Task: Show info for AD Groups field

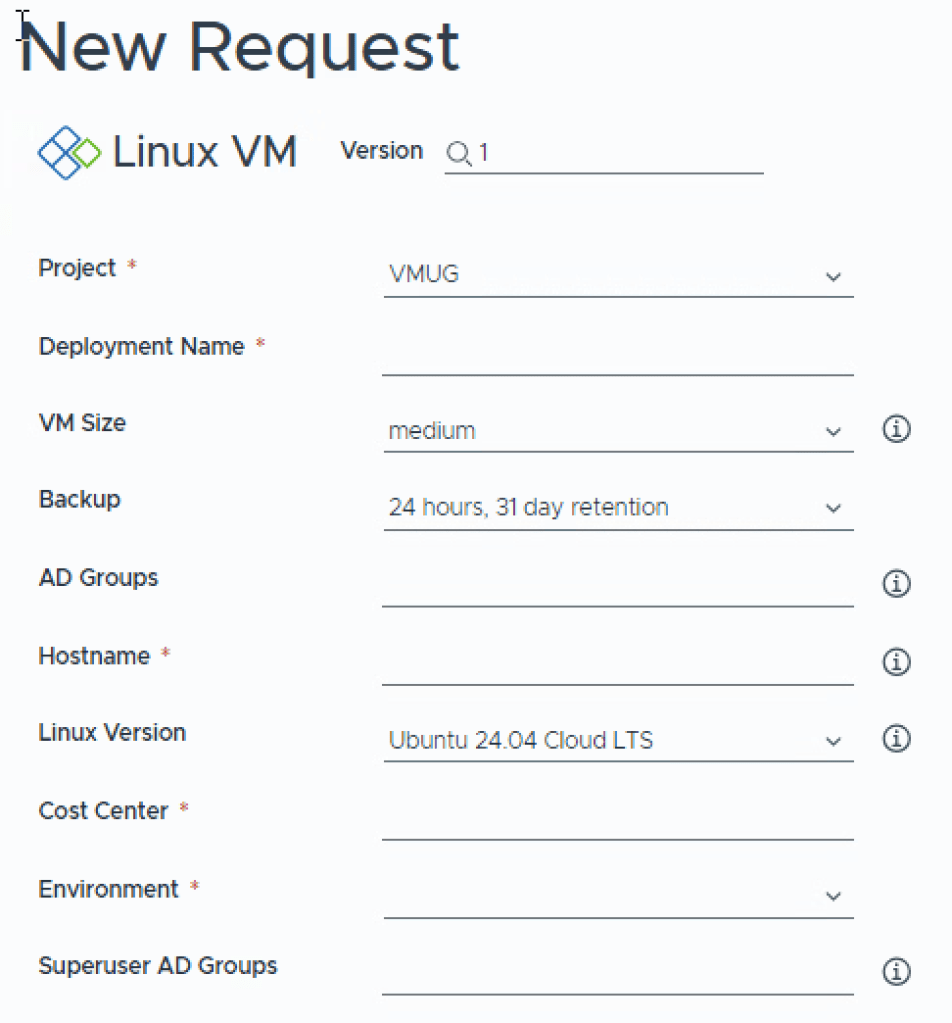Action: pos(896,584)
